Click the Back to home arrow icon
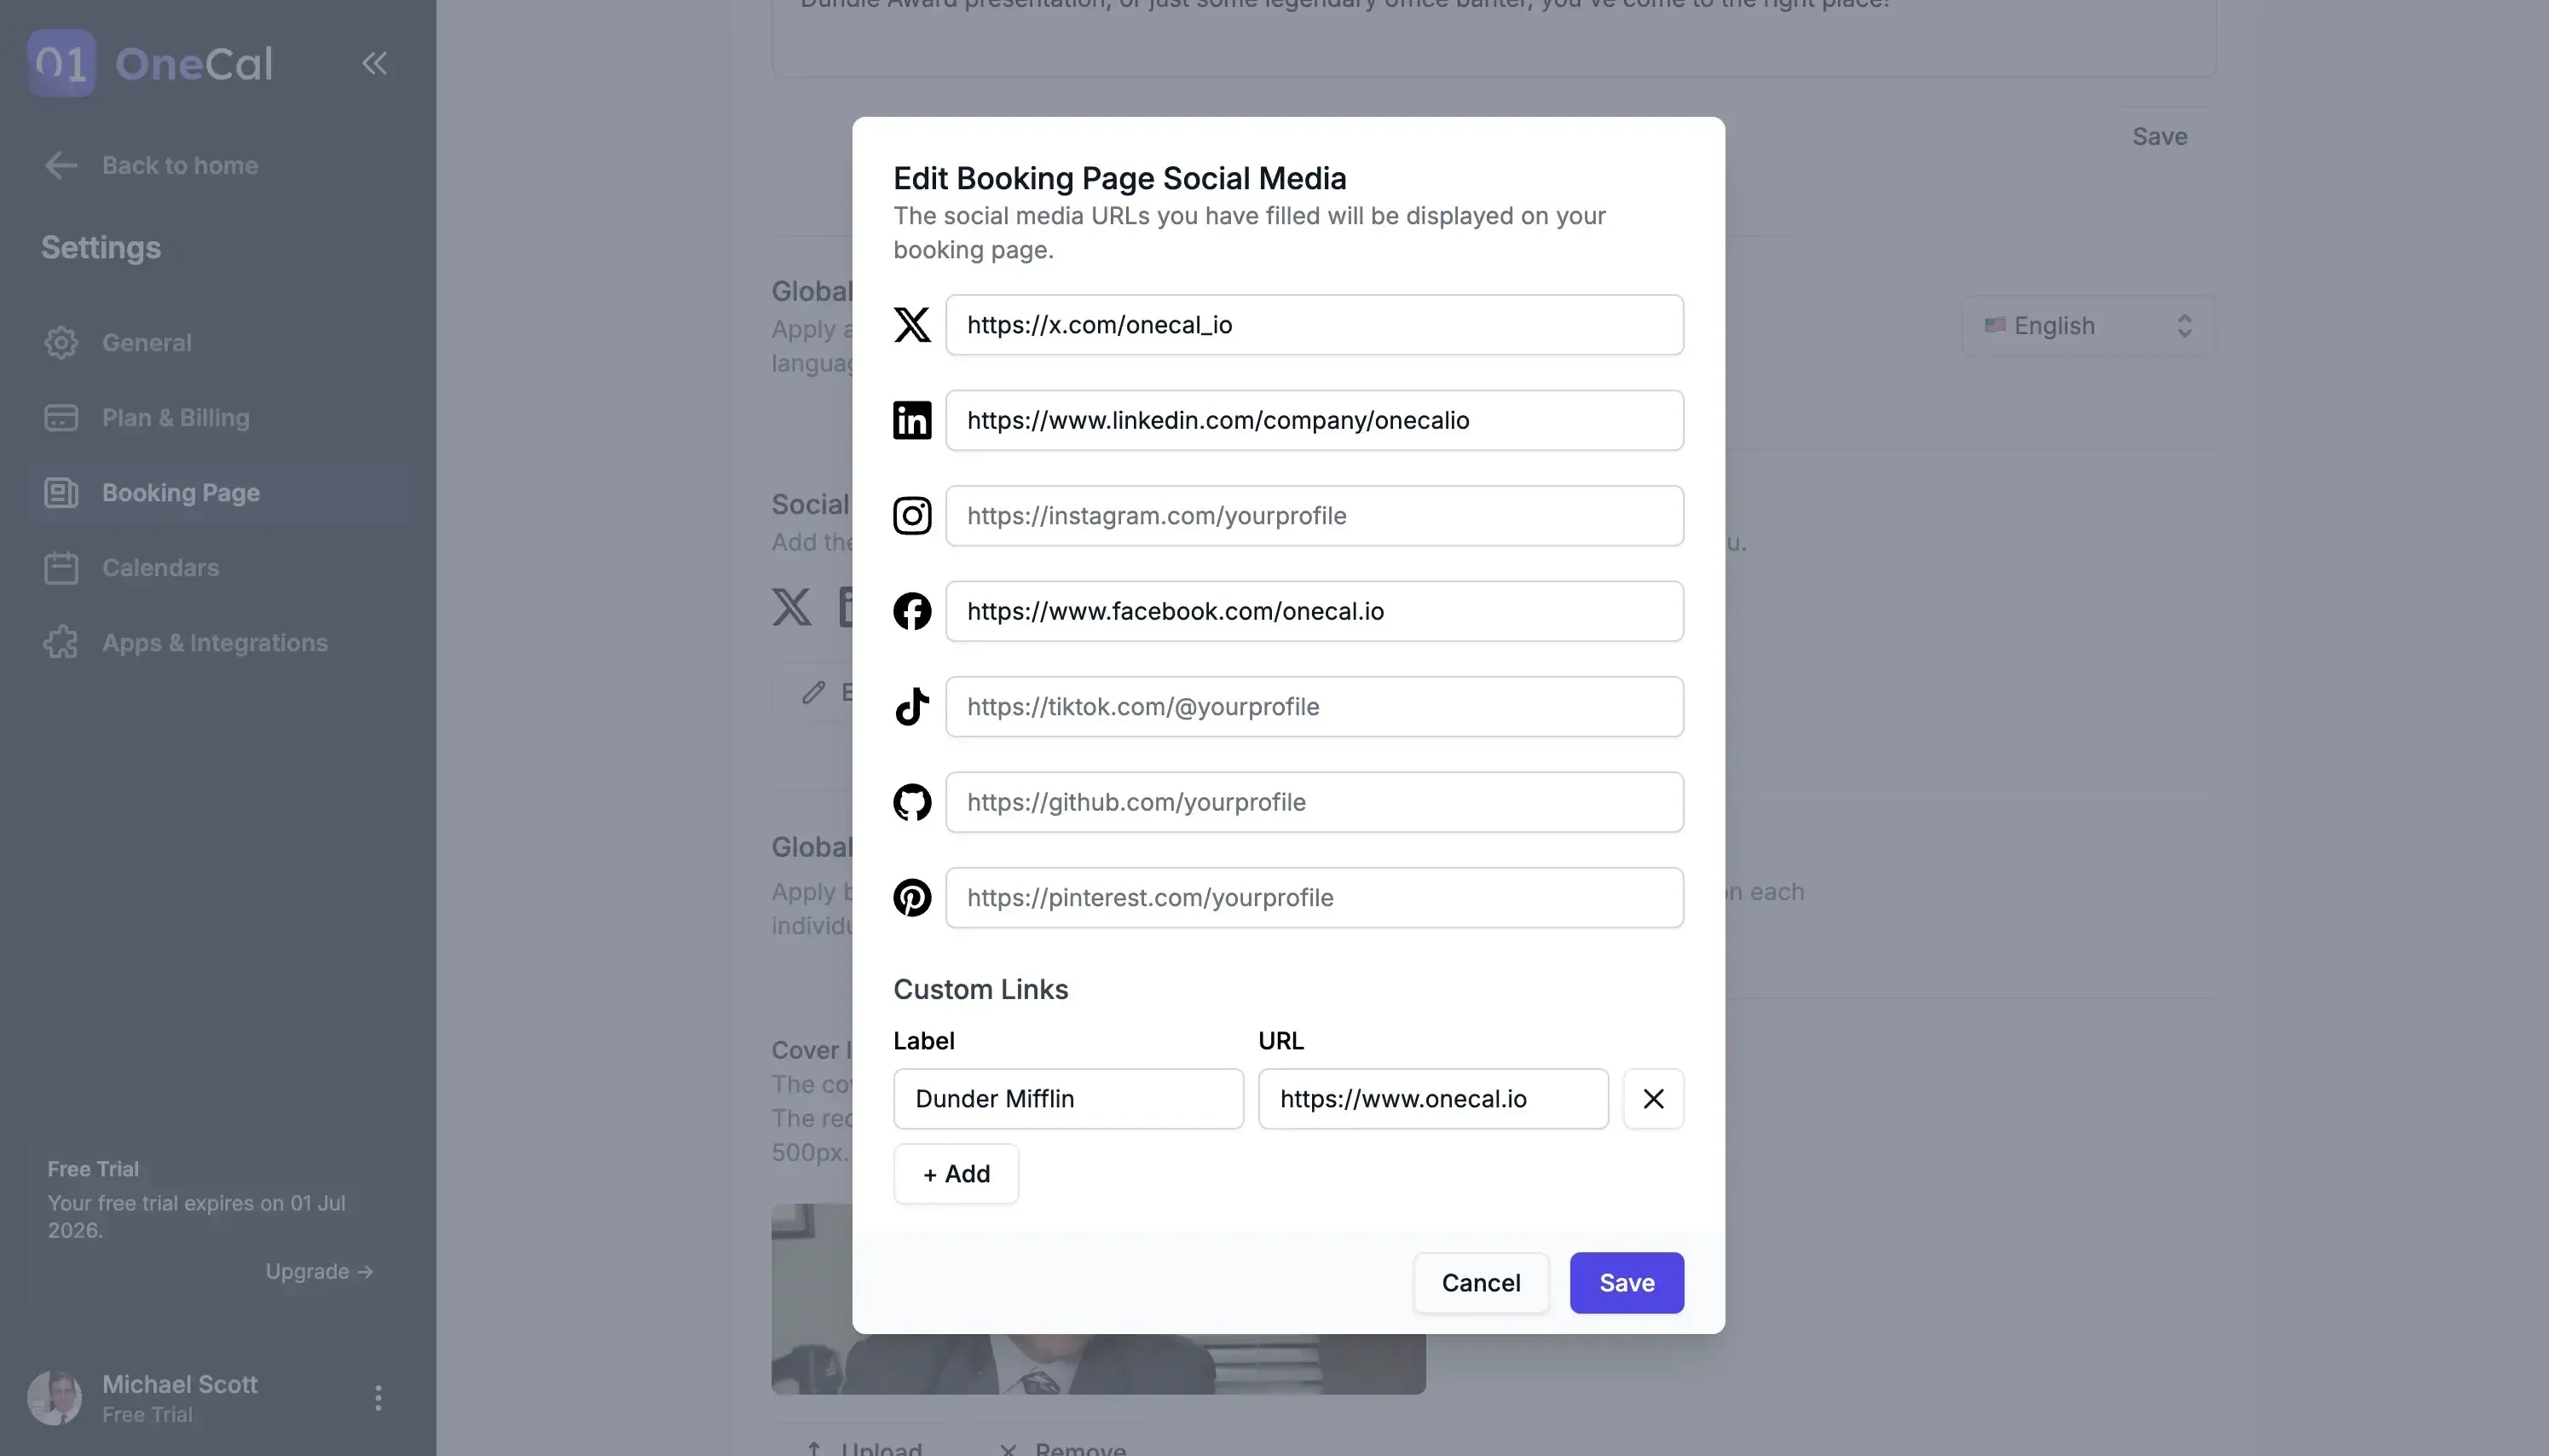Image resolution: width=2549 pixels, height=1456 pixels. pyautogui.click(x=60, y=165)
